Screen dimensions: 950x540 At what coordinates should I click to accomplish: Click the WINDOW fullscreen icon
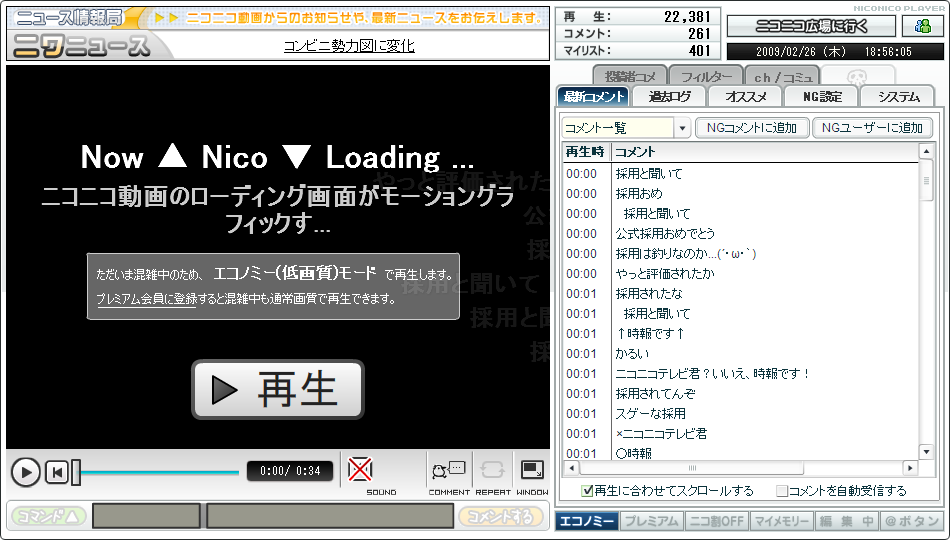pos(533,470)
